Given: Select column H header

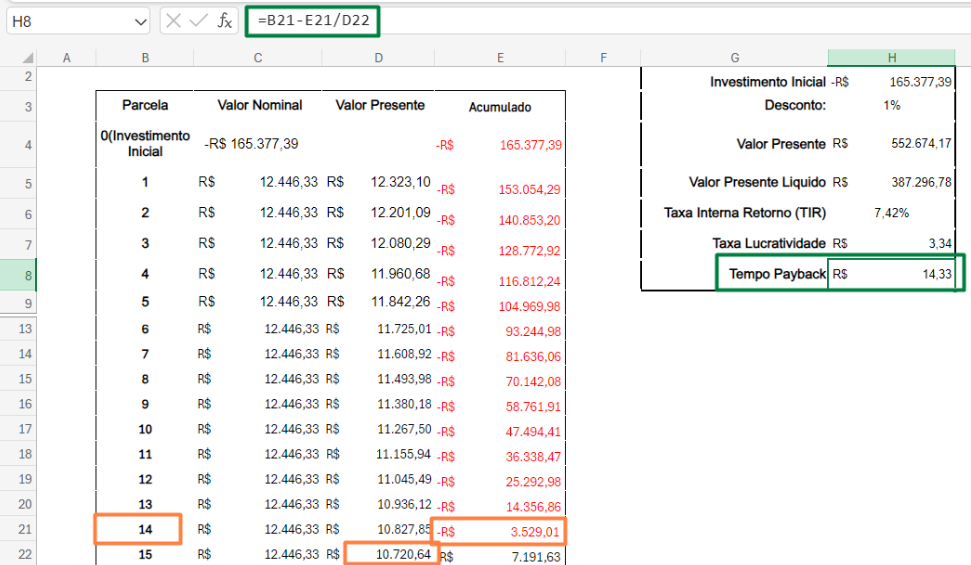Looking at the screenshot, I should [892, 58].
